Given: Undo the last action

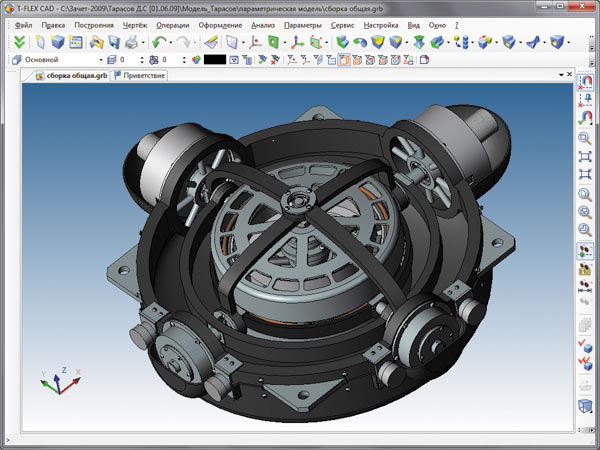Looking at the screenshot, I should (x=159, y=42).
